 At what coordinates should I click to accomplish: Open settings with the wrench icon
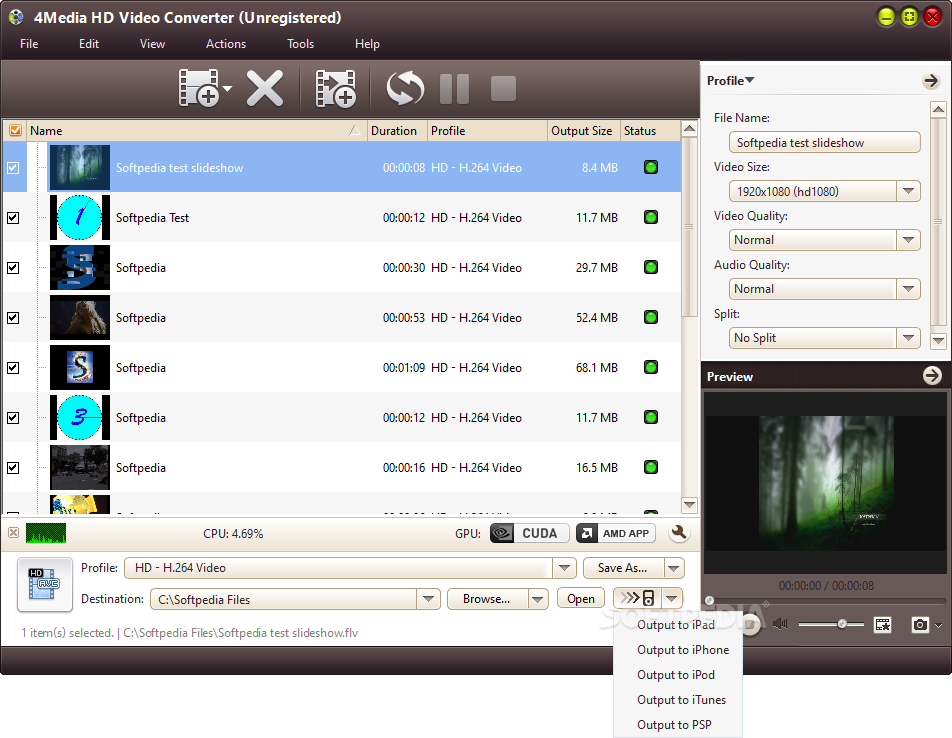point(679,533)
